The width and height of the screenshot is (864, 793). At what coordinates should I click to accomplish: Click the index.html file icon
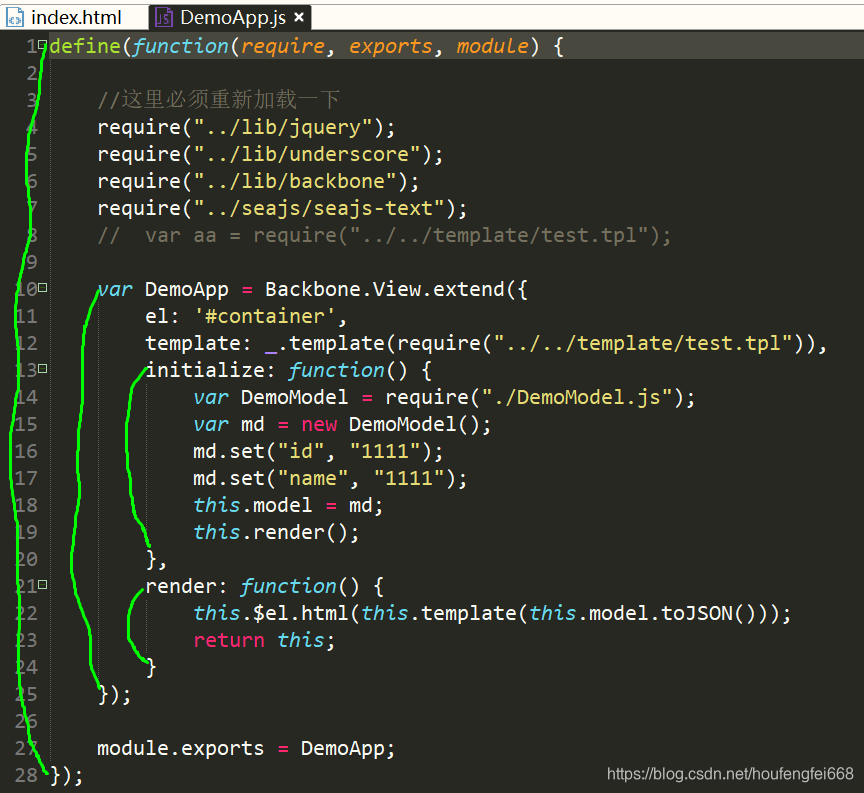point(15,18)
